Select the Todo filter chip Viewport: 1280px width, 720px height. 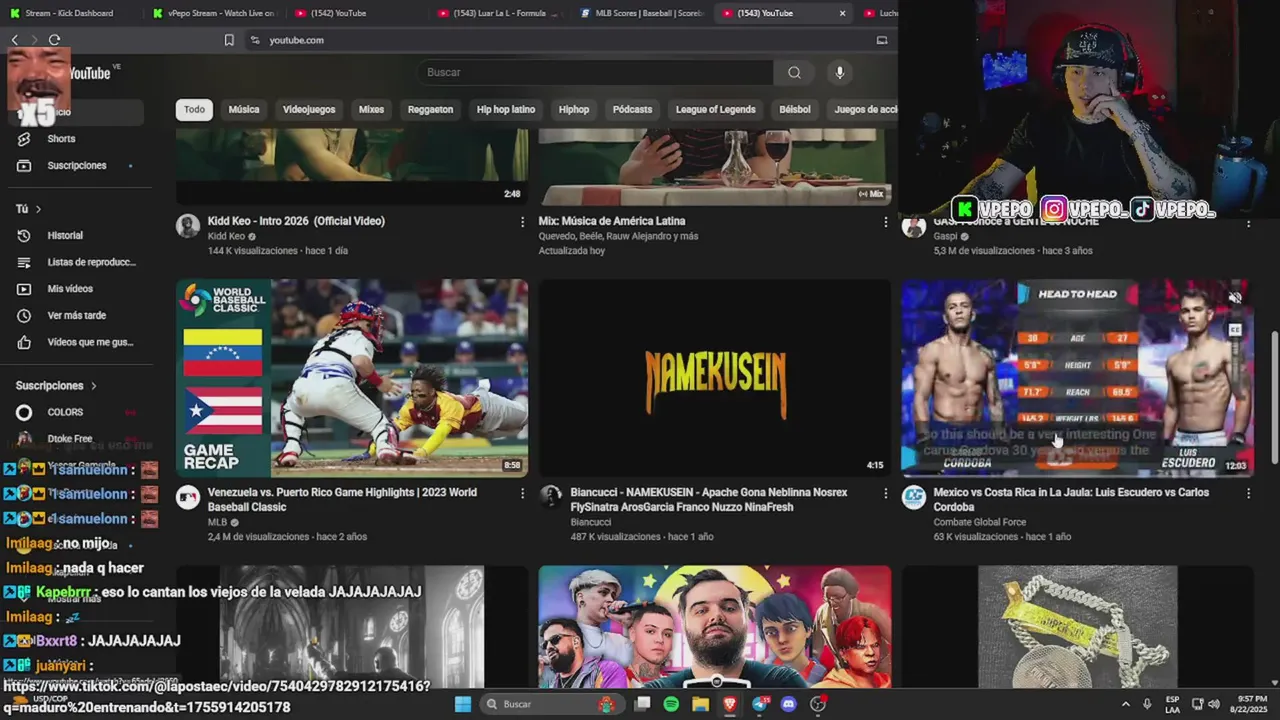point(194,109)
